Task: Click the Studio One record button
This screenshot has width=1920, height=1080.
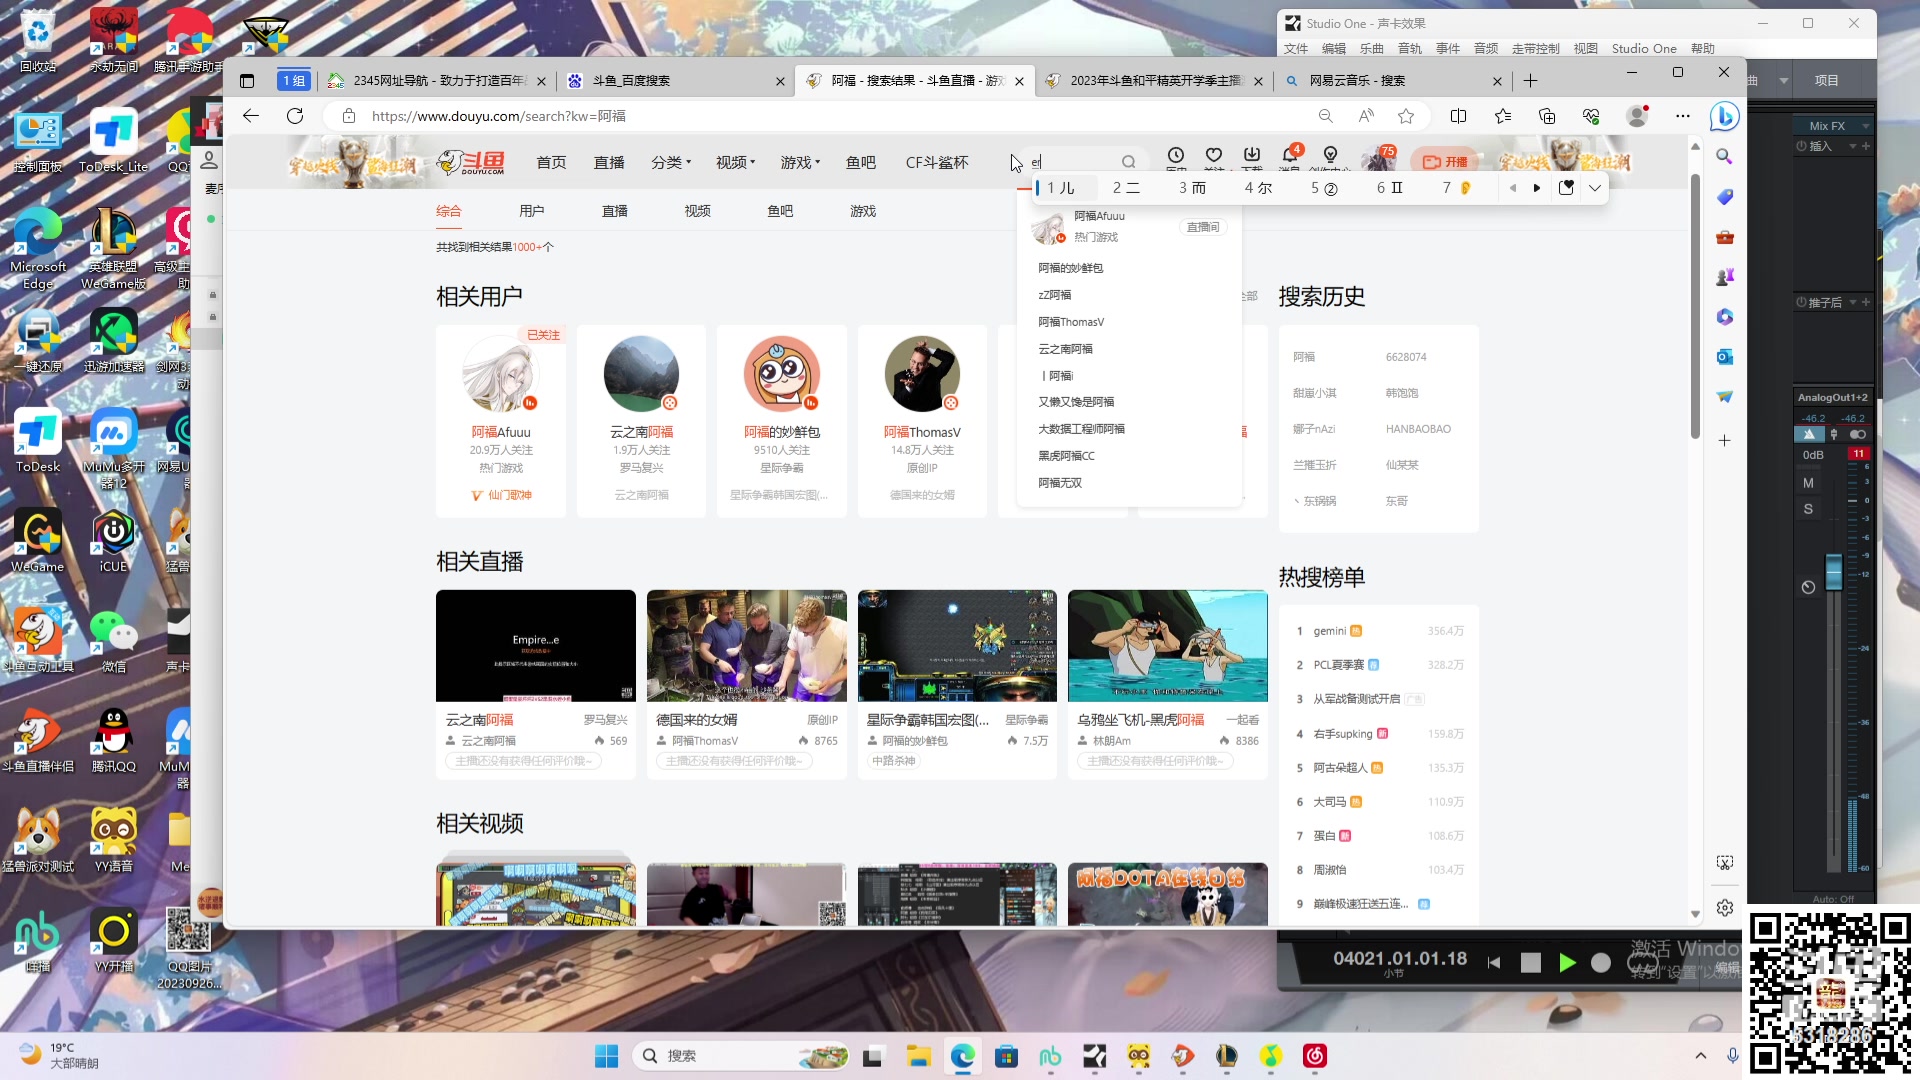Action: click(1601, 962)
